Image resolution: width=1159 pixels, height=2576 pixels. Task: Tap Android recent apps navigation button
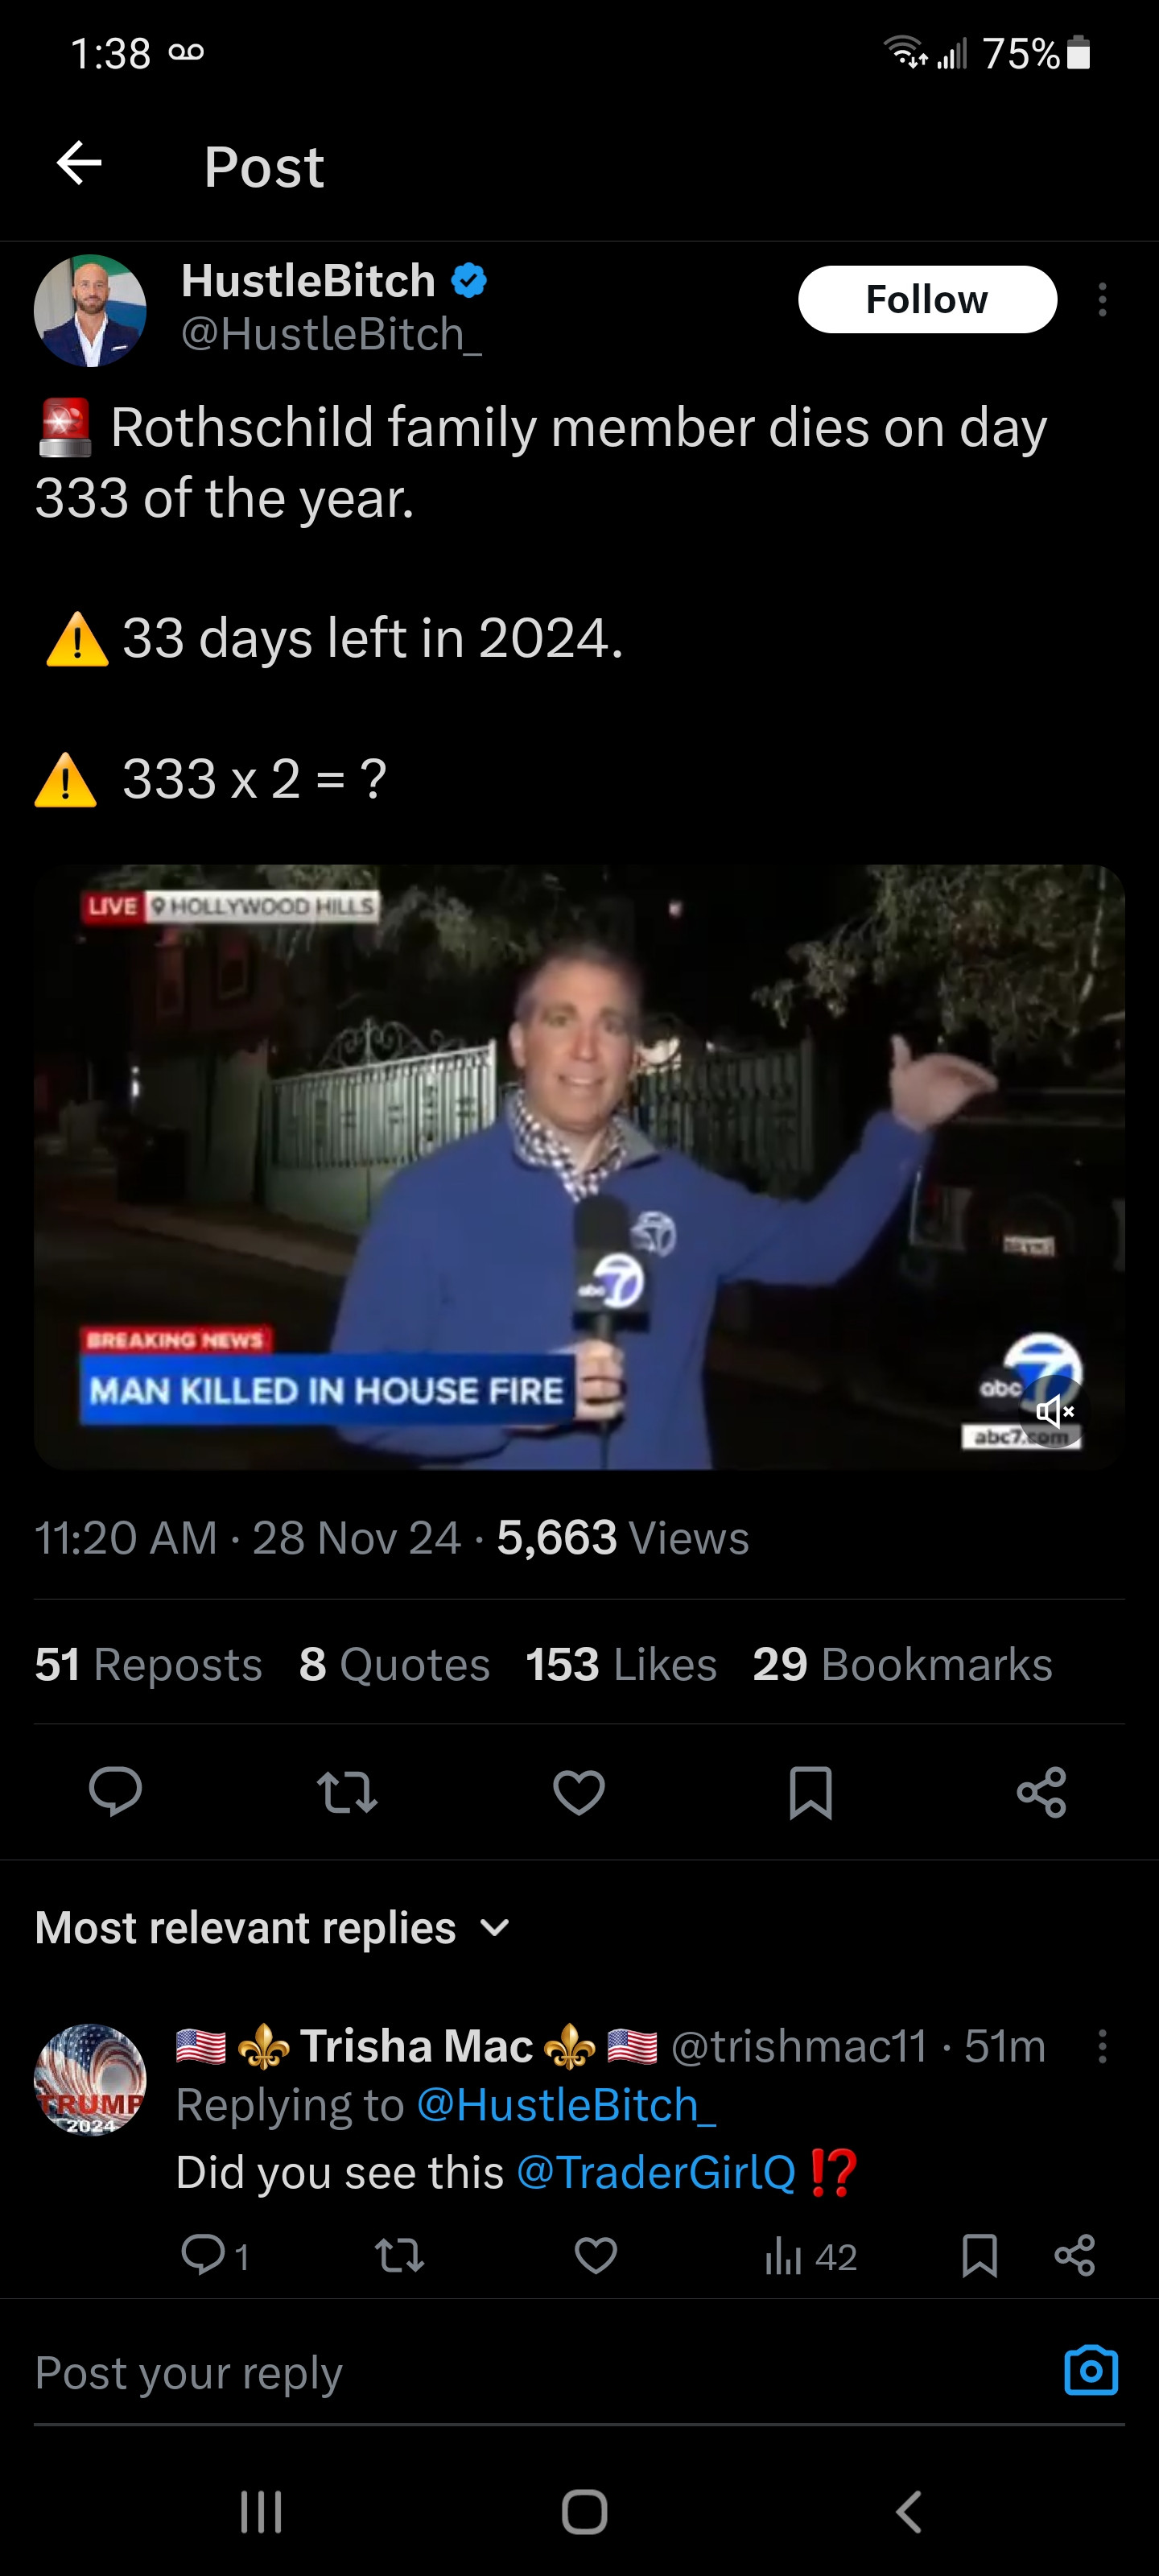(x=261, y=2511)
